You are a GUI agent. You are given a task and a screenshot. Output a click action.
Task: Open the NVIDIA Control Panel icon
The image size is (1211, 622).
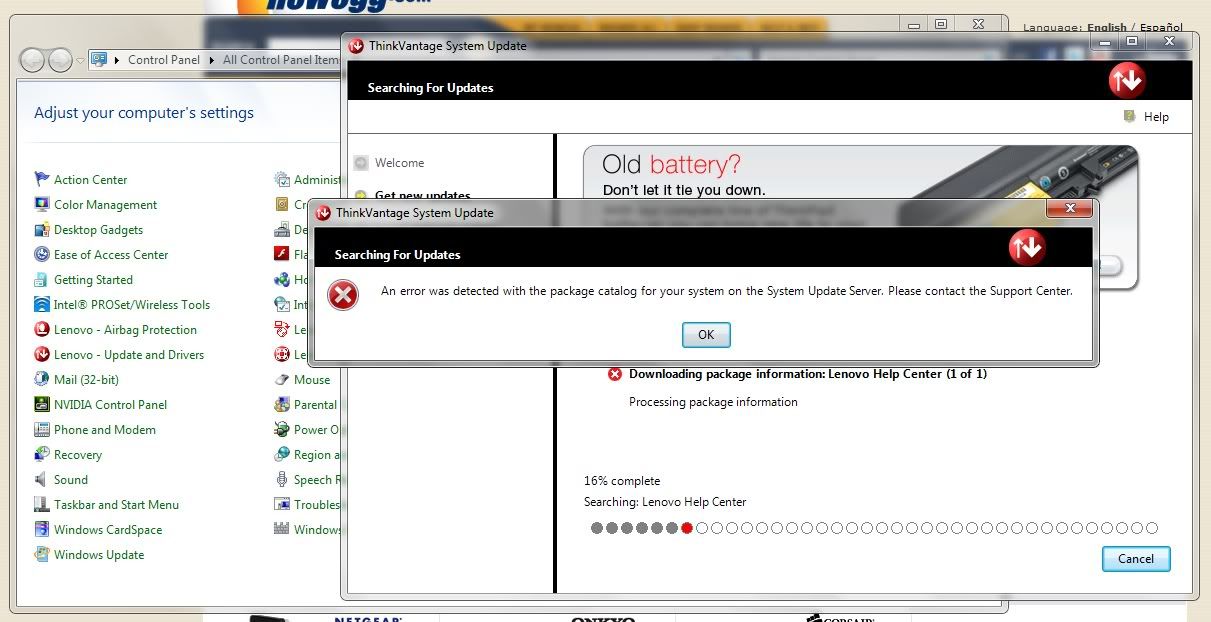41,405
